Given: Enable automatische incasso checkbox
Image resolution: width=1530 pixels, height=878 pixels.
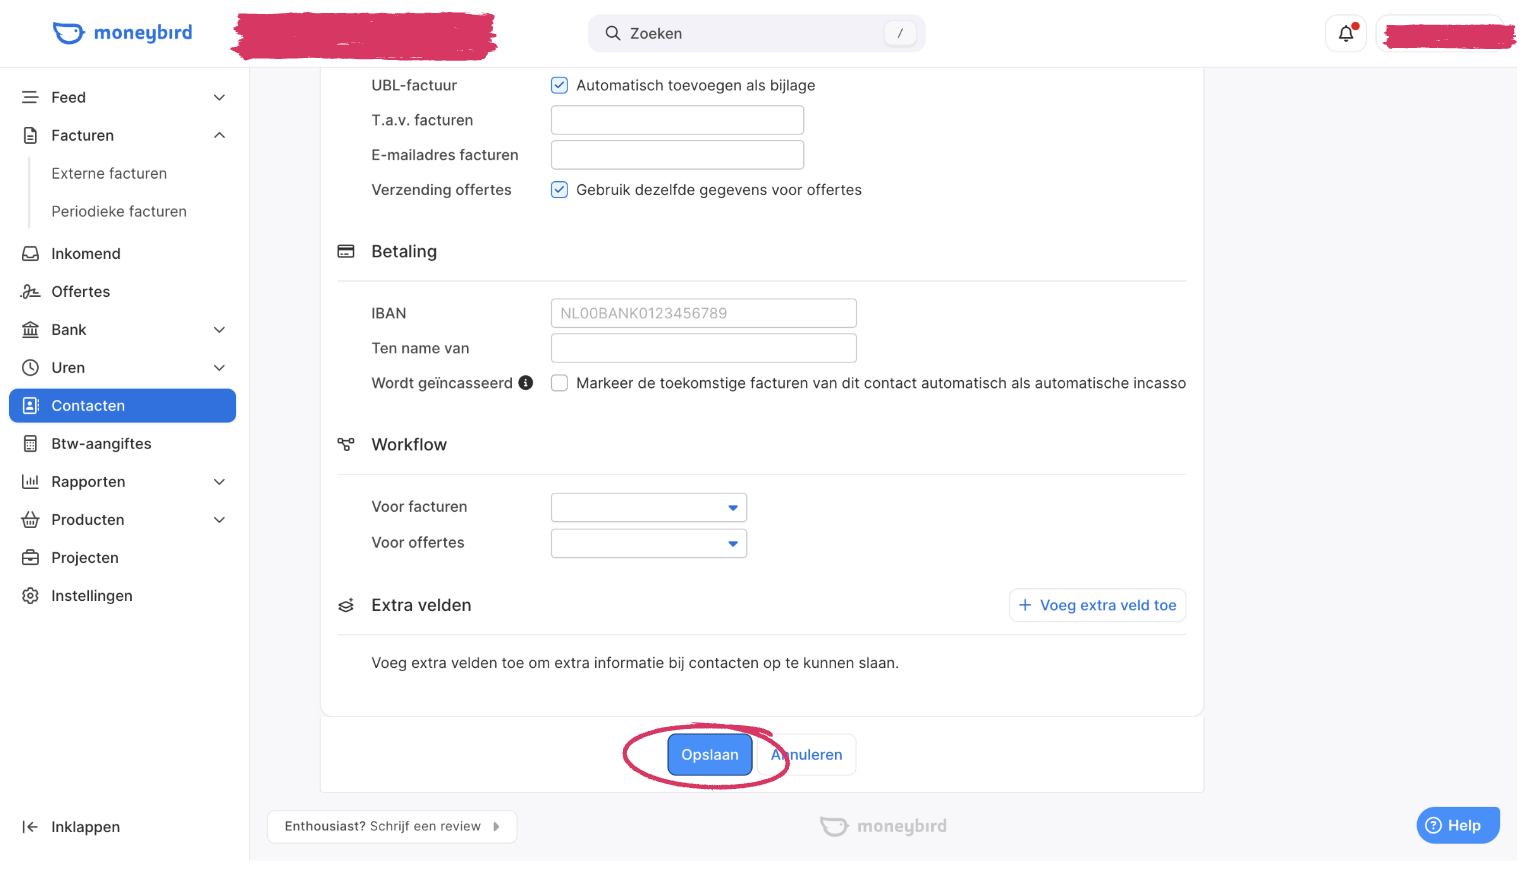Looking at the screenshot, I should 560,383.
